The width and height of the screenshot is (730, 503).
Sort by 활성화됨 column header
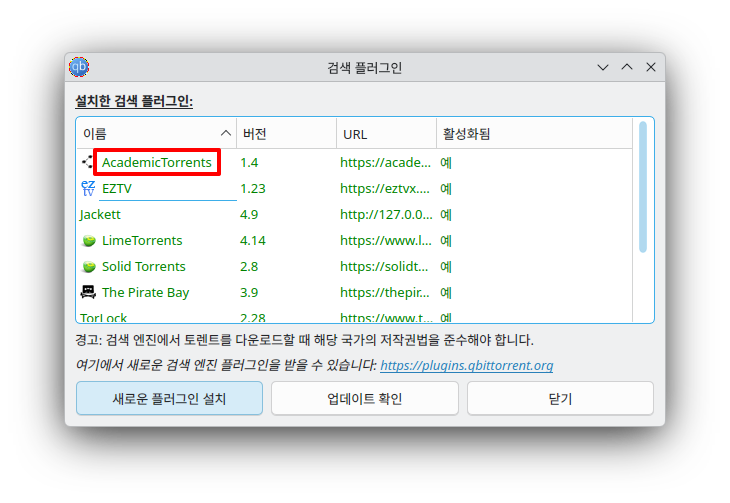(534, 134)
